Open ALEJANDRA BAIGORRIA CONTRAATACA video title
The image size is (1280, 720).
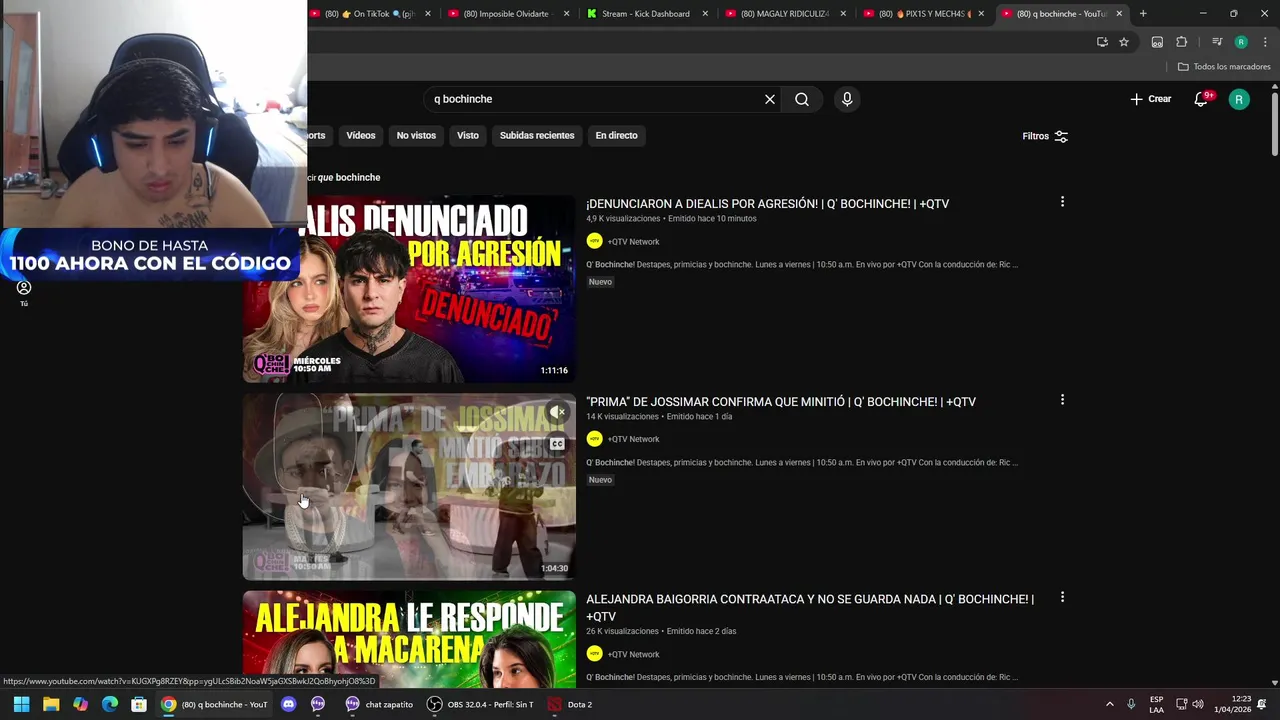tap(810, 607)
